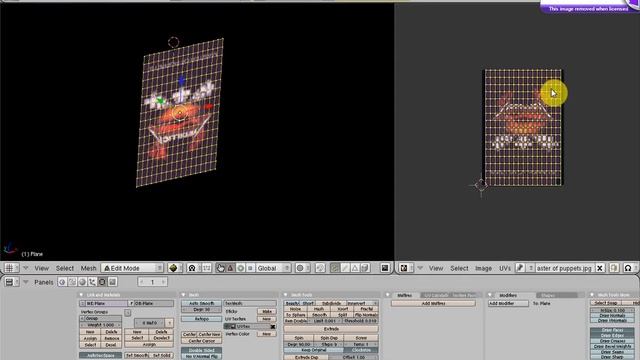Switch to Editing context icon in Panels

pyautogui.click(x=102, y=282)
